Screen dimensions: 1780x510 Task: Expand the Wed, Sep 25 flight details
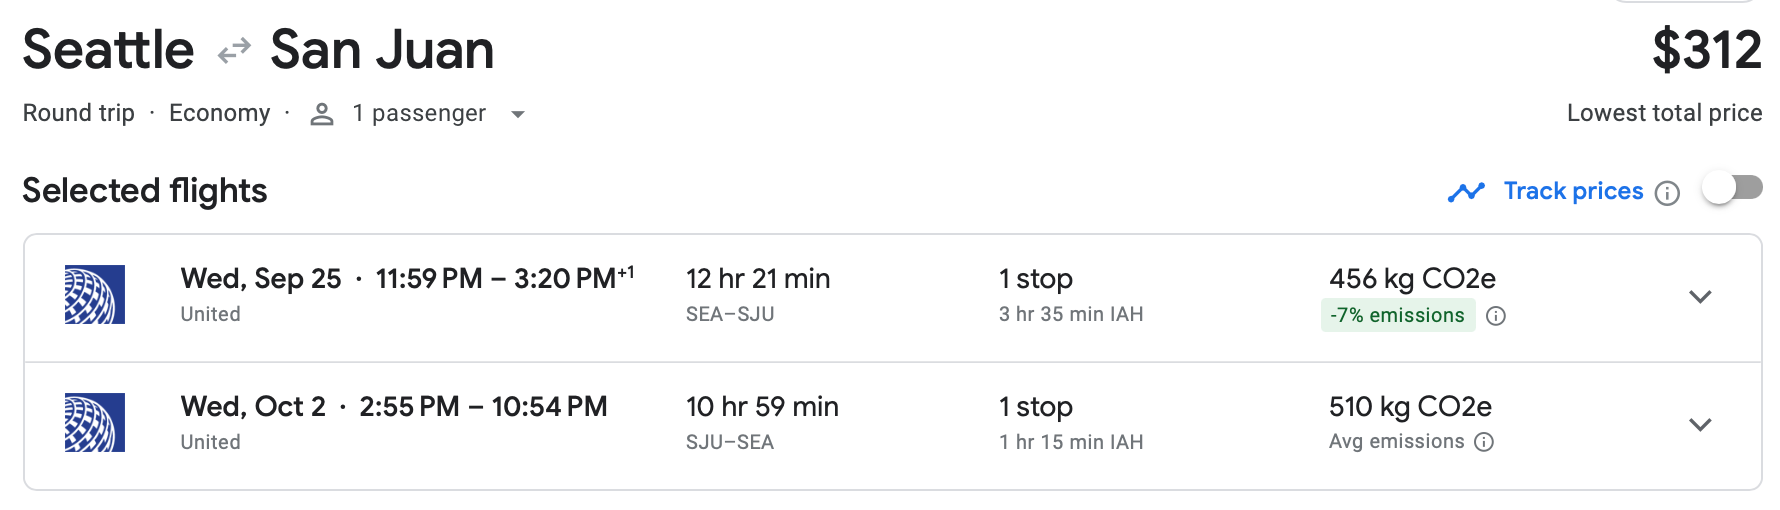pyautogui.click(x=1700, y=297)
